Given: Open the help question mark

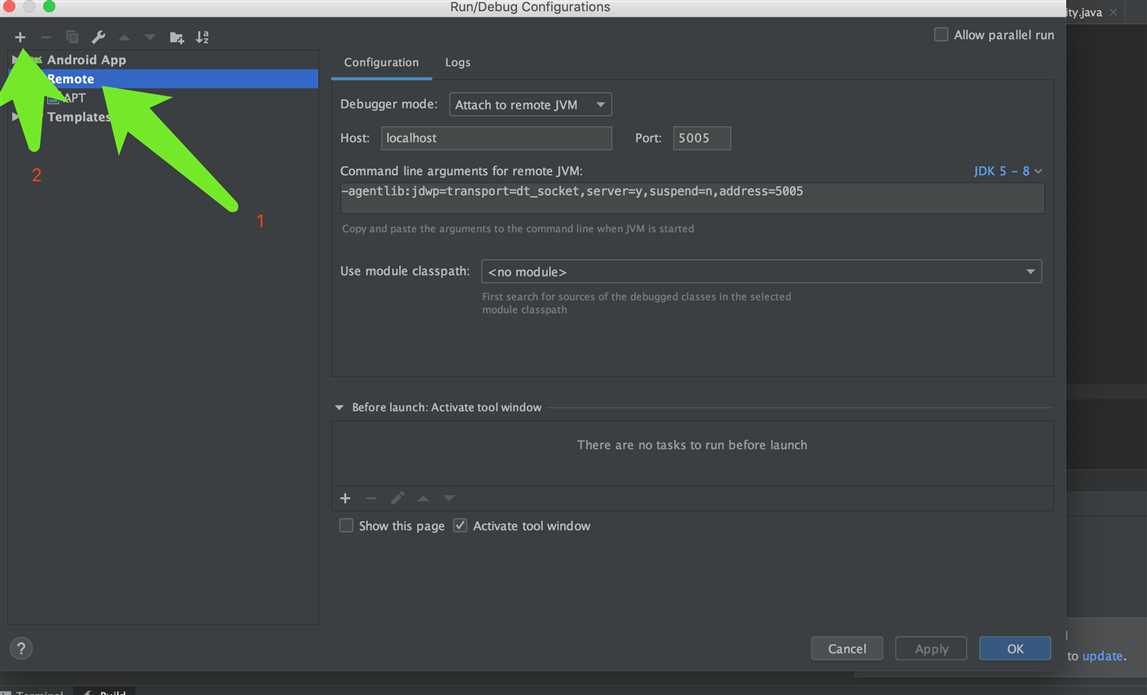Looking at the screenshot, I should click(21, 648).
